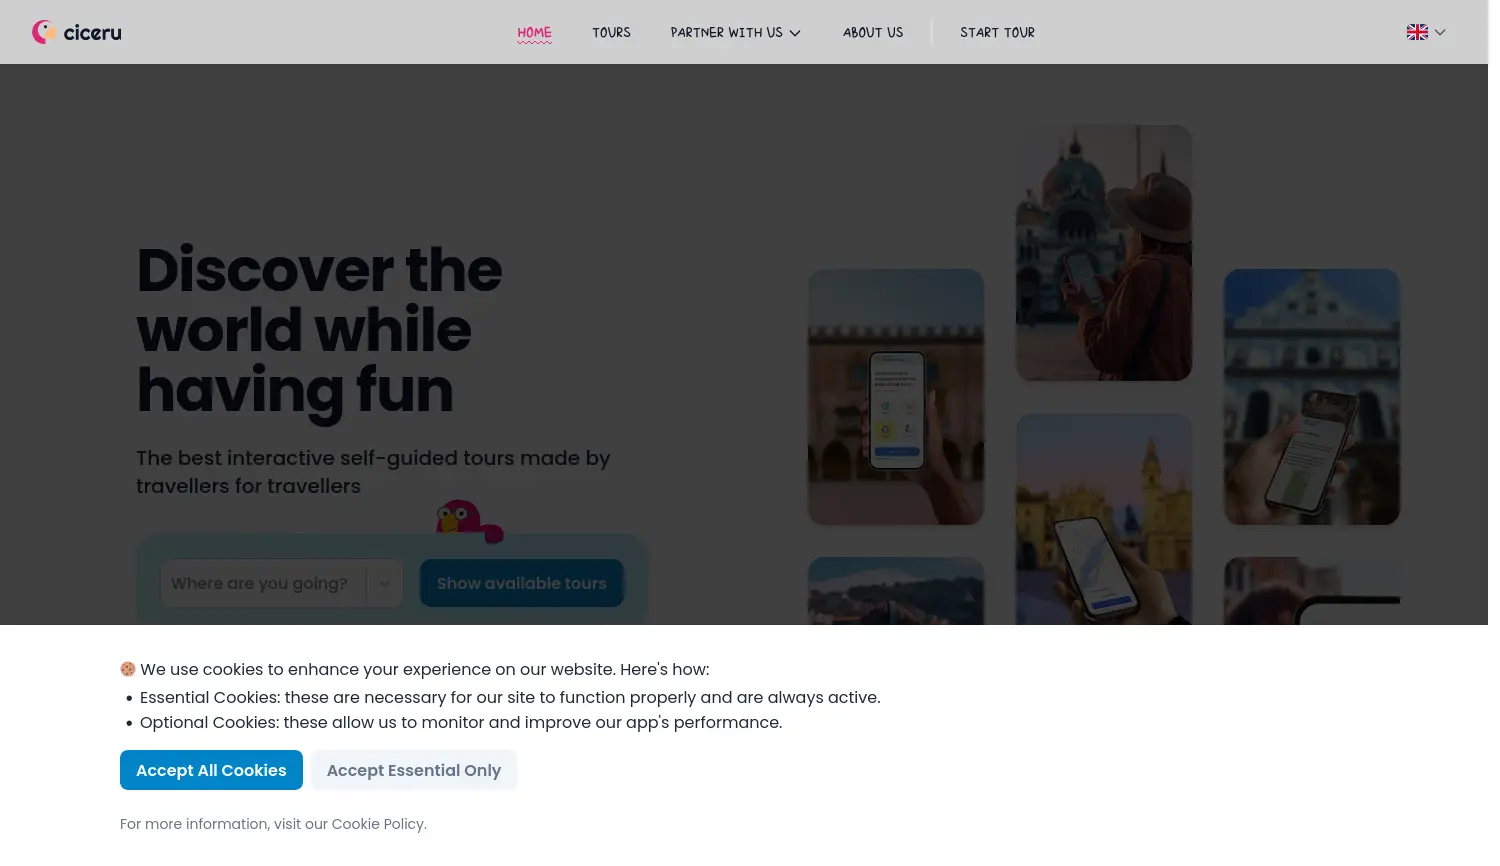
Task: Click photo of woman in hat
Action: [x=1103, y=253]
